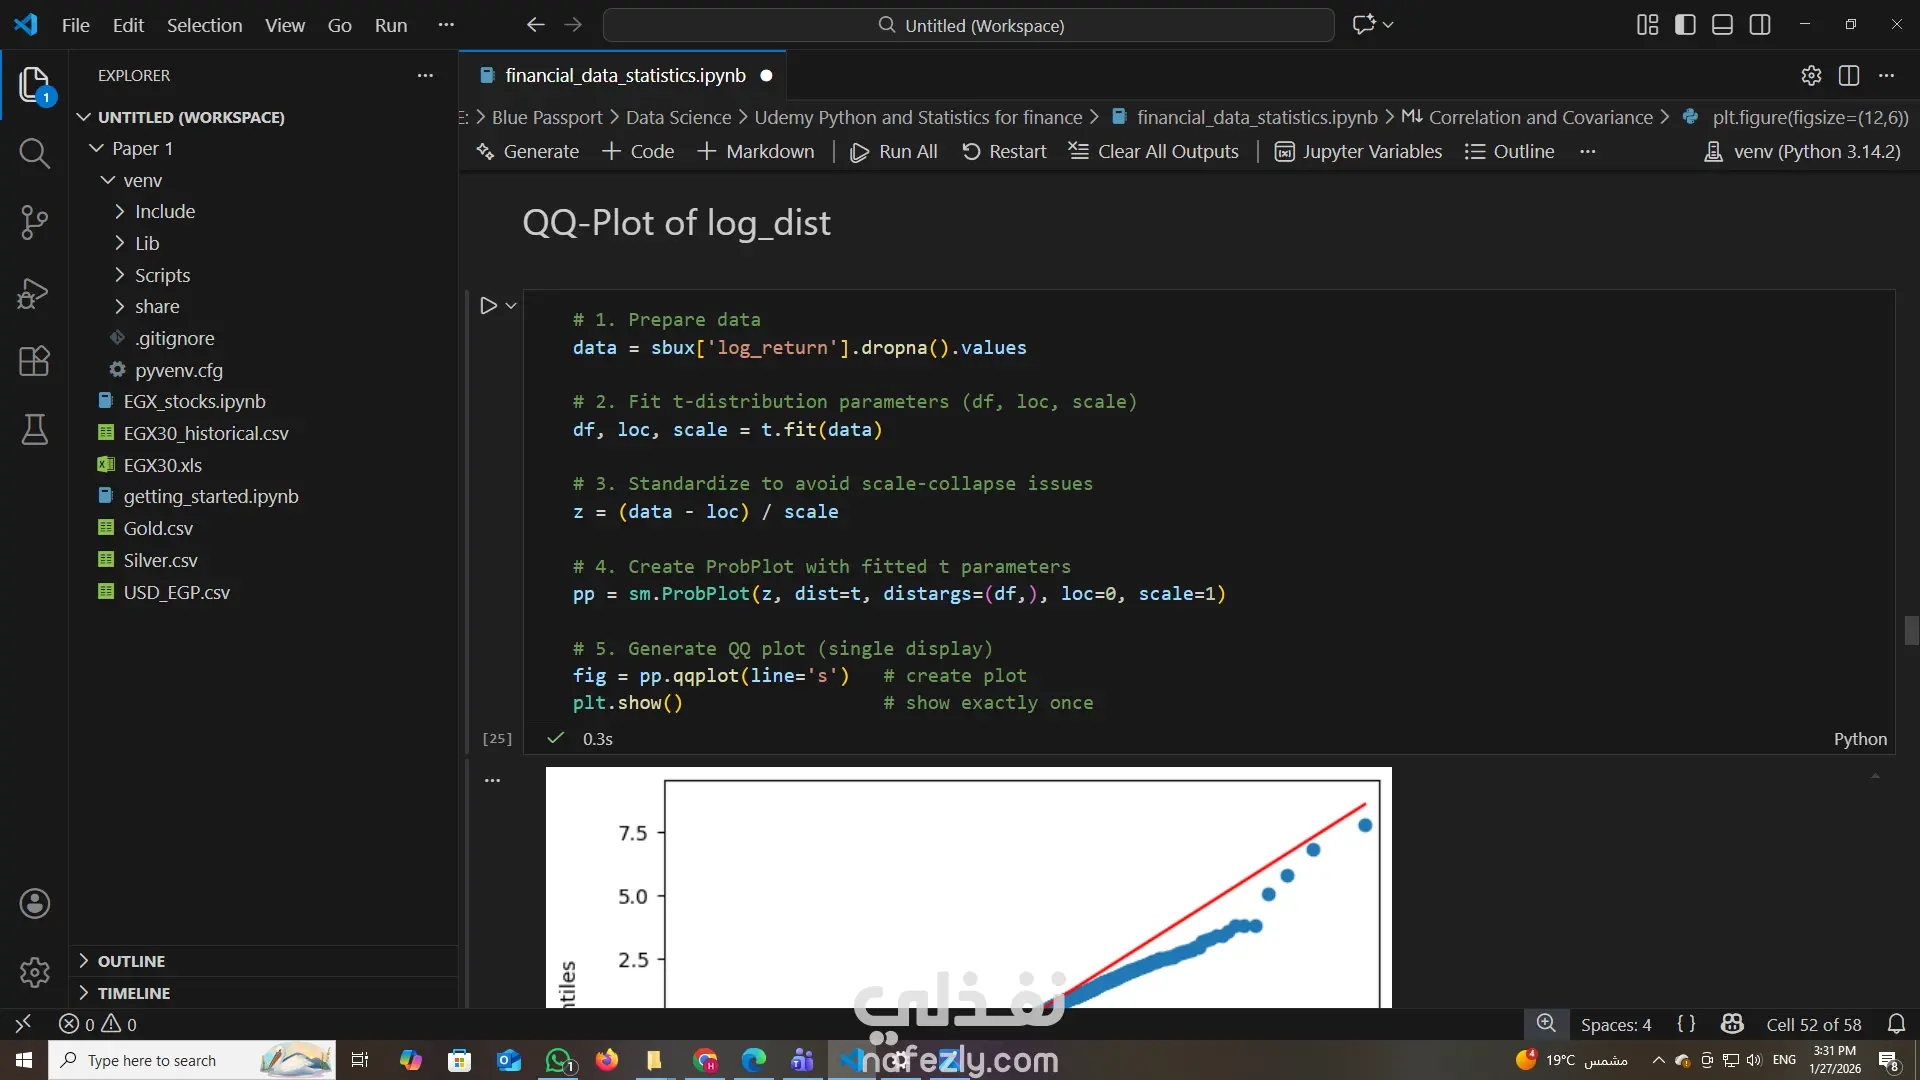This screenshot has width=1920, height=1080.
Task: Select the financial_data_statistics.ipynb tab
Action: [x=624, y=76]
